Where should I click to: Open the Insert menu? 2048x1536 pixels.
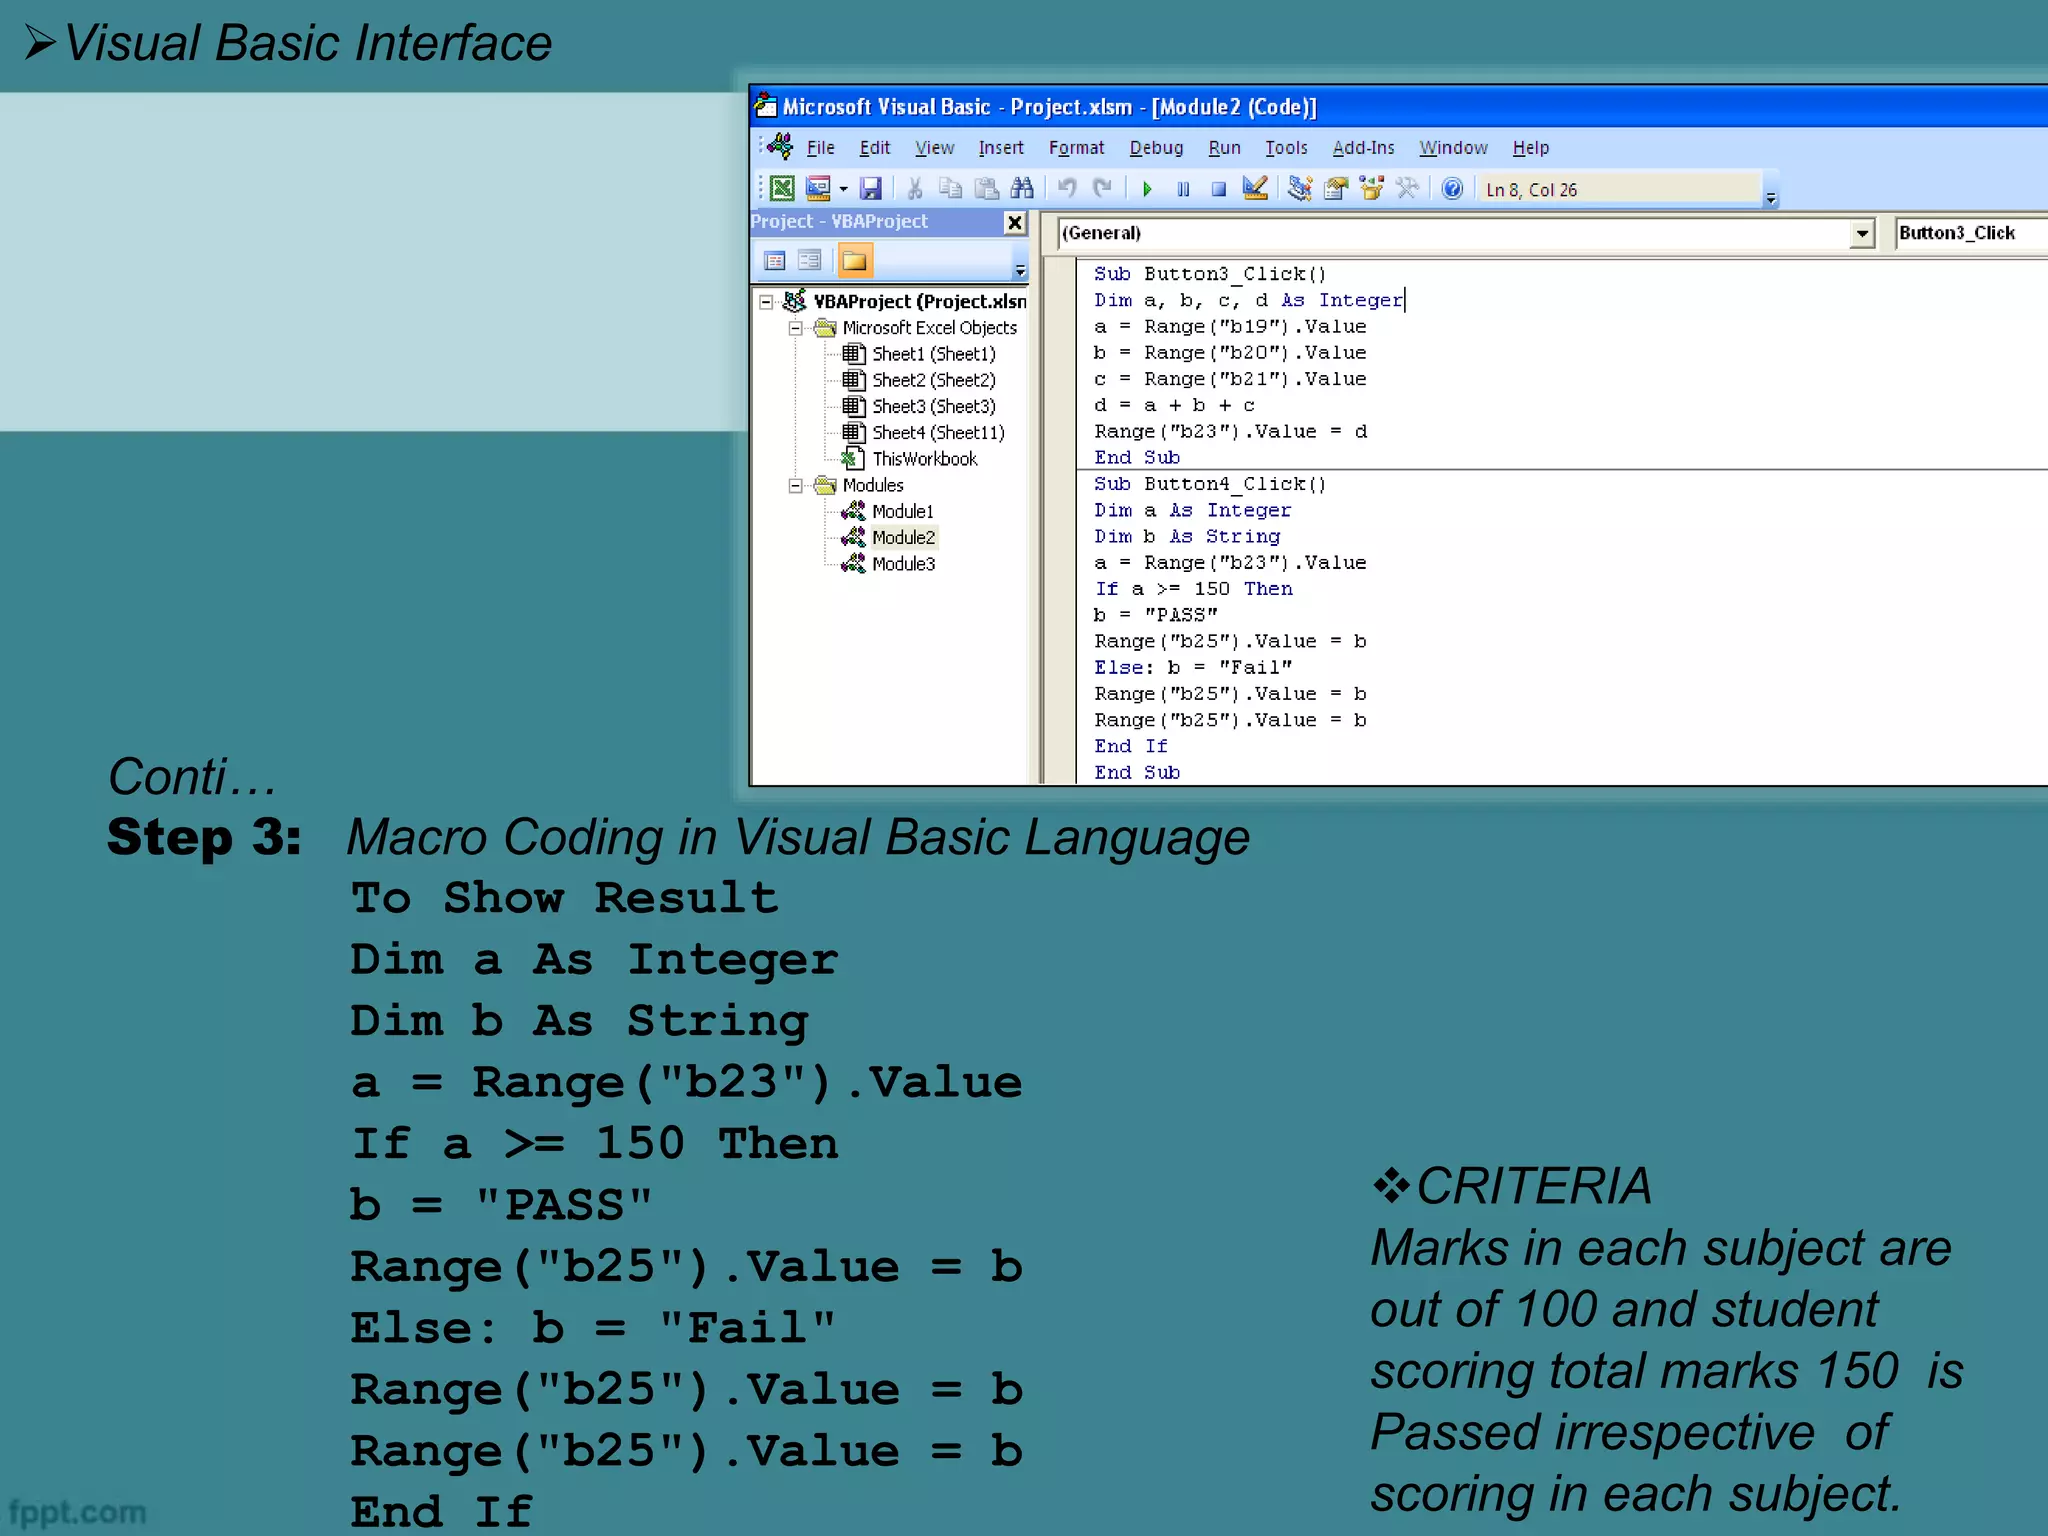(1000, 148)
